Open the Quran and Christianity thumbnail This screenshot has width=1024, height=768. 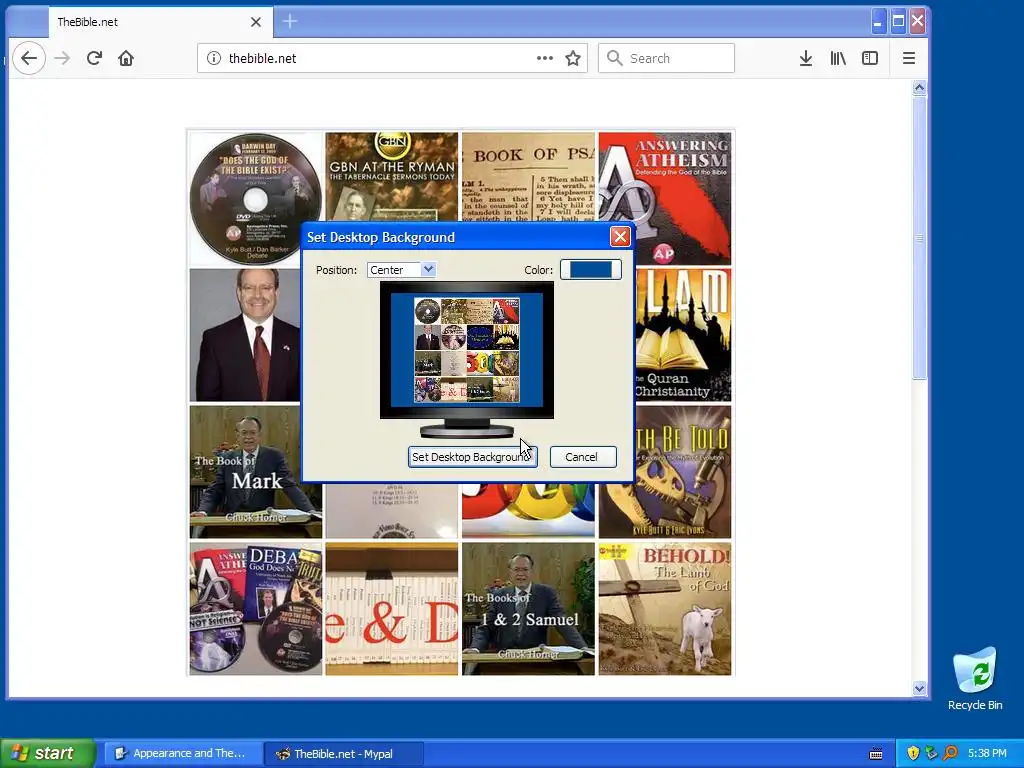(x=682, y=335)
